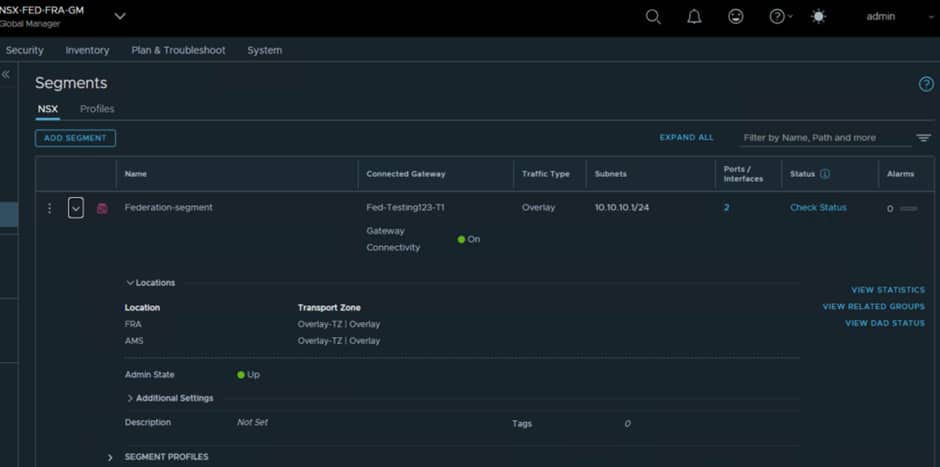
Task: Open the help question-mark menu
Action: pos(781,17)
